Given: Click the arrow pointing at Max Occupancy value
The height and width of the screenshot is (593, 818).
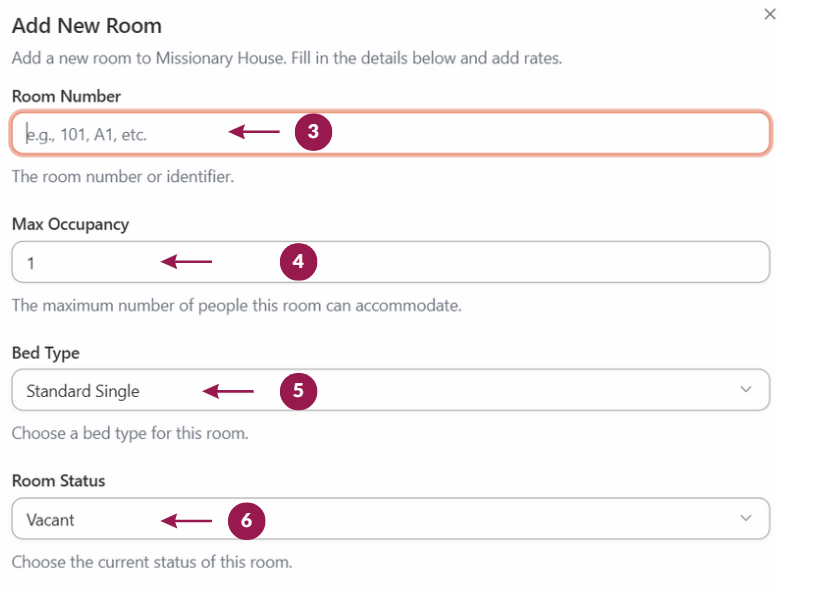Looking at the screenshot, I should (x=187, y=262).
